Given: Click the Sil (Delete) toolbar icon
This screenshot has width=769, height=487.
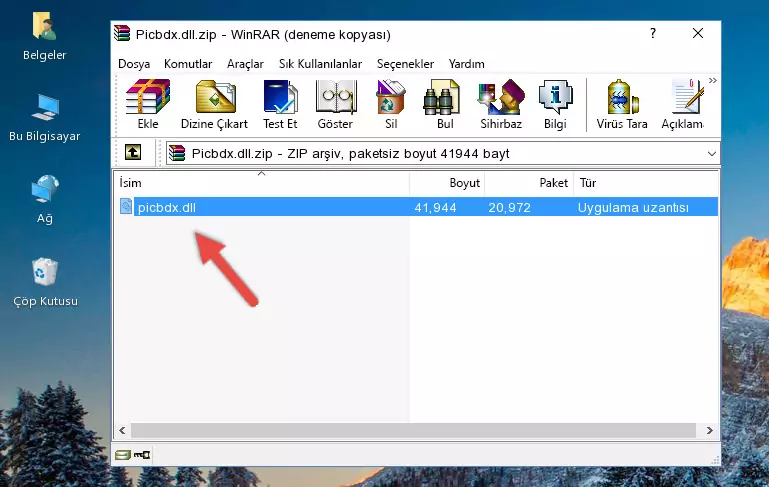Looking at the screenshot, I should pos(391,104).
